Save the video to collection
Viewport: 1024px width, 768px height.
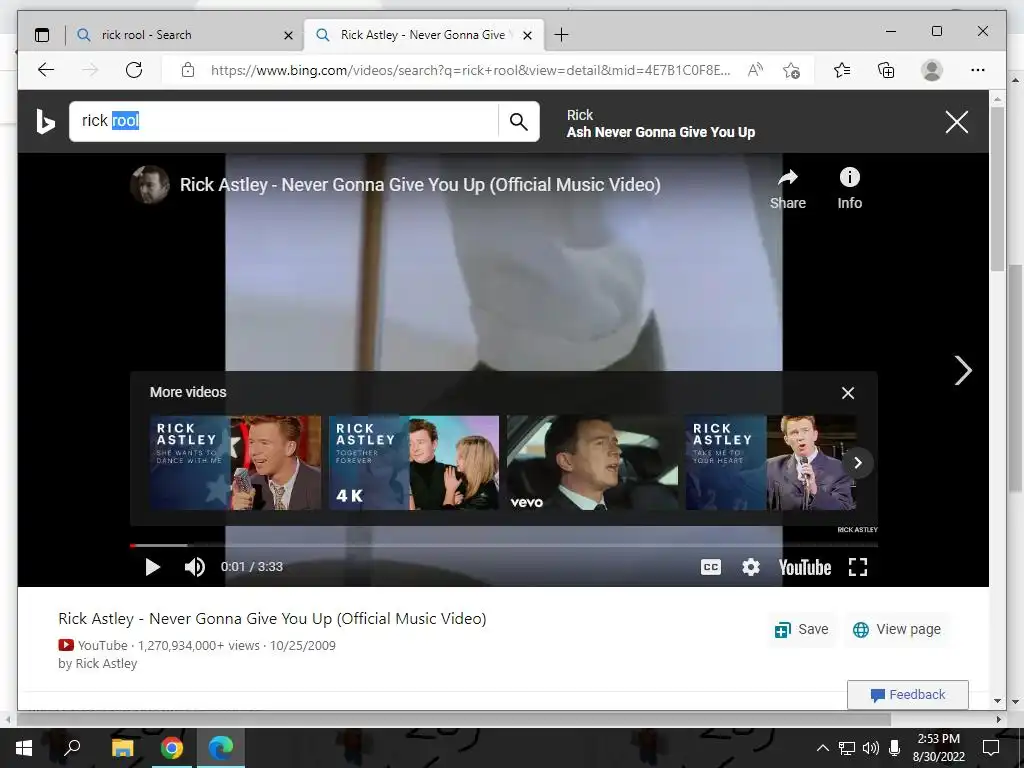(801, 630)
